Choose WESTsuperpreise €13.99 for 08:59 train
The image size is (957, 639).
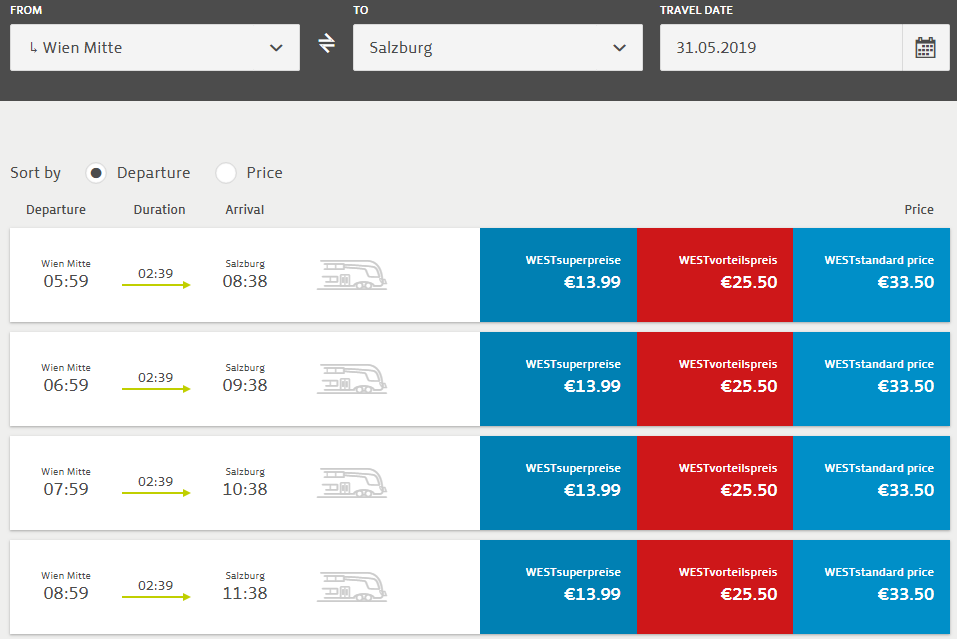(x=558, y=587)
